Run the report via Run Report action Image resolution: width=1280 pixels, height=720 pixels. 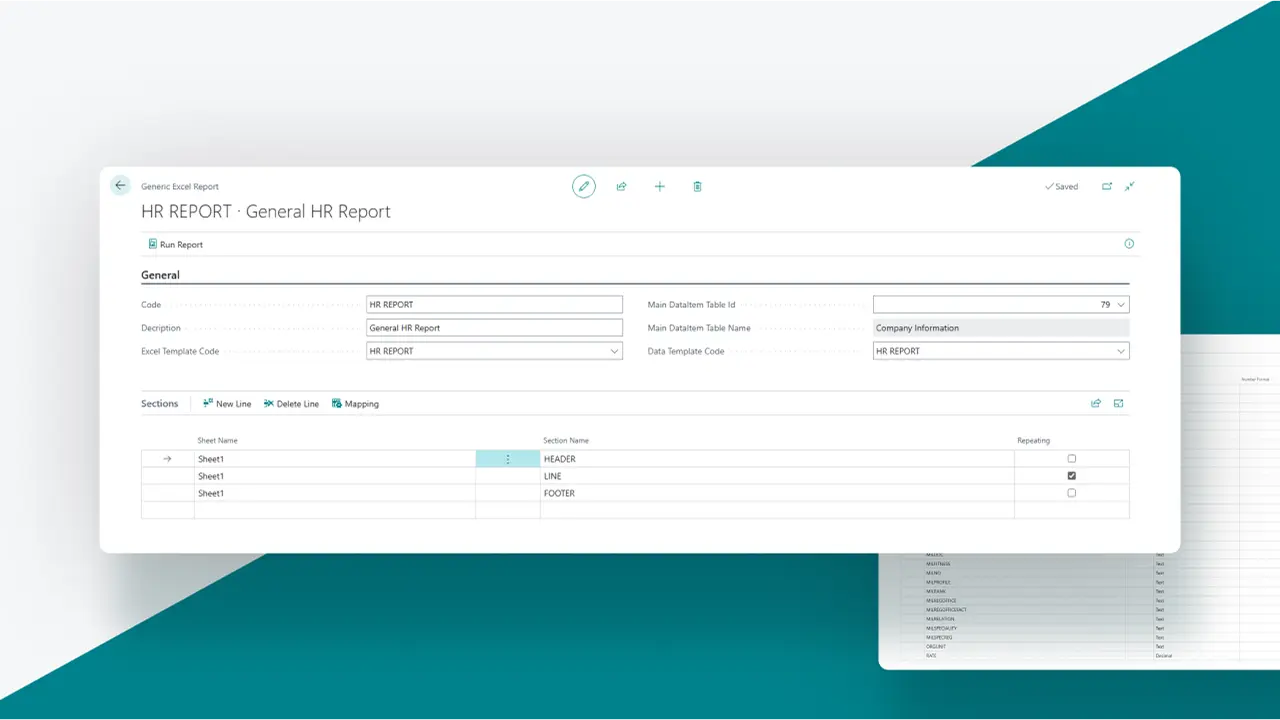coord(175,244)
